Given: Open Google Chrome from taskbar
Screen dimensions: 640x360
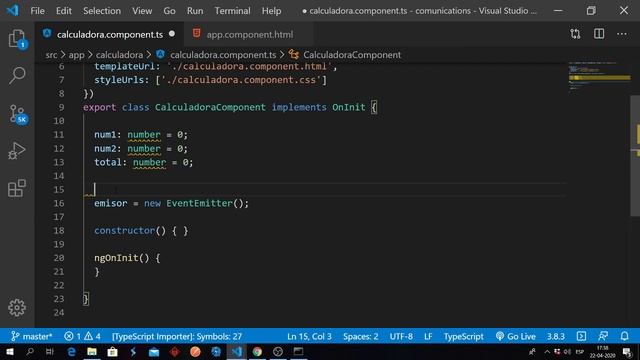Looking at the screenshot, I should click(x=257, y=351).
